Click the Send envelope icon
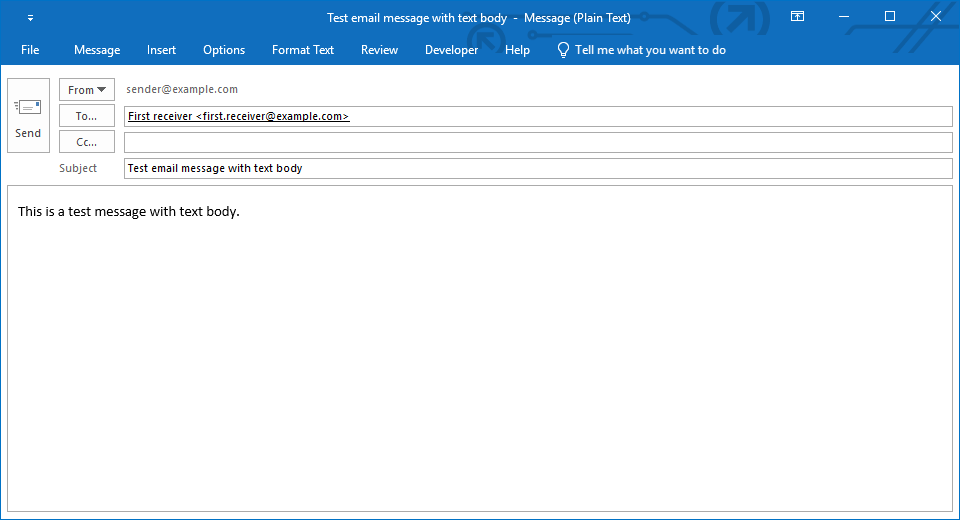 pyautogui.click(x=28, y=107)
